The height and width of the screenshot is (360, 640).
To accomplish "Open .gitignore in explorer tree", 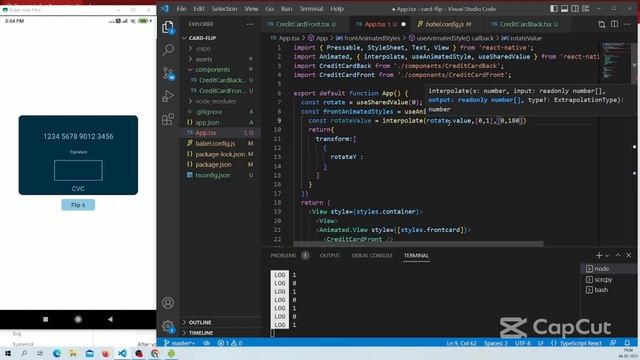I will (220, 112).
